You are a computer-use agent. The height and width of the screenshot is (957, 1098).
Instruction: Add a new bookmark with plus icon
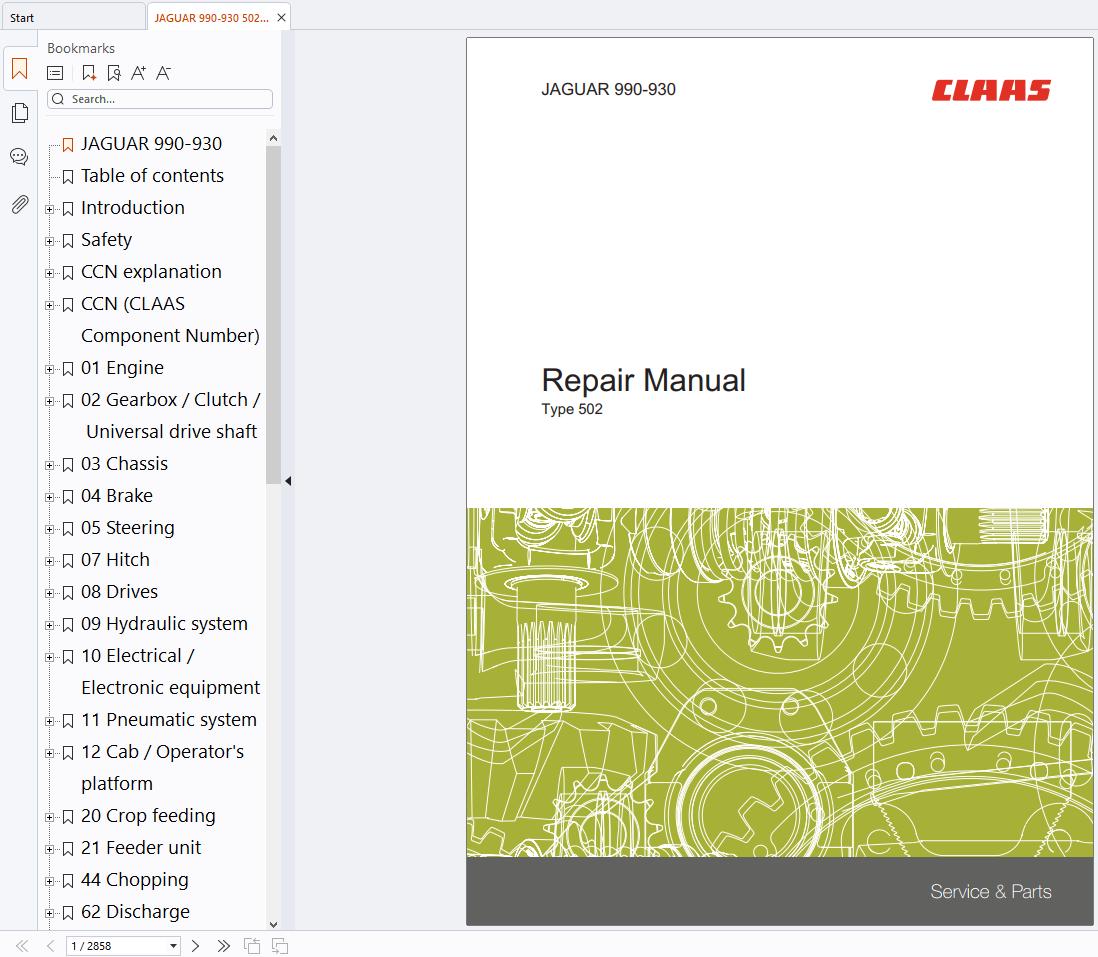click(x=89, y=73)
